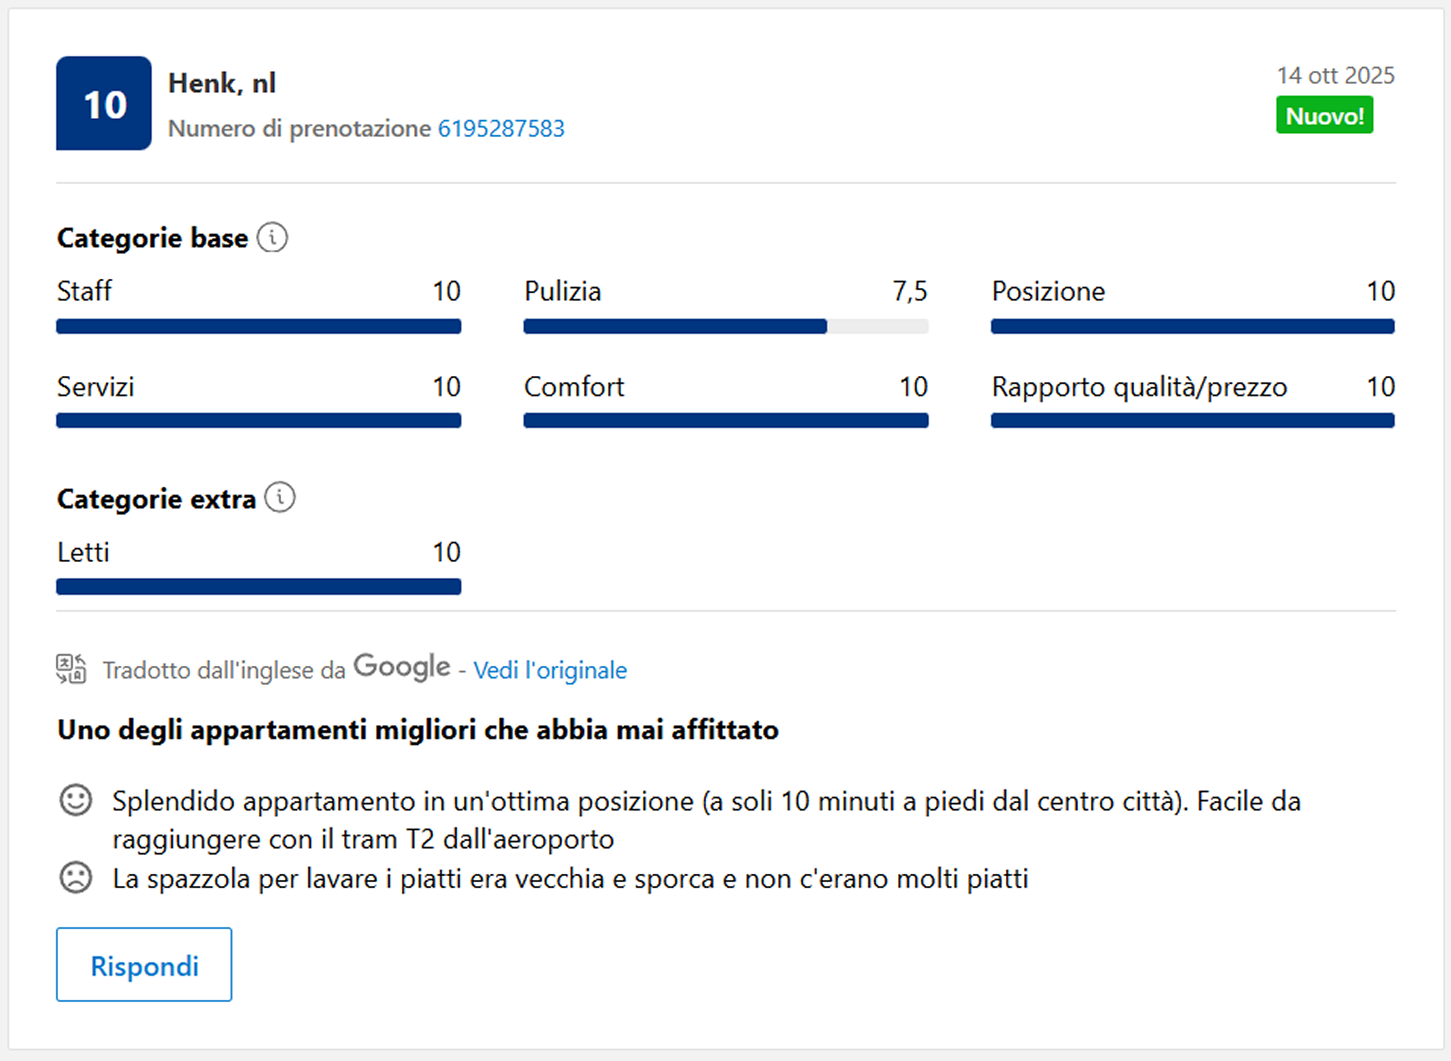Viewport: 1451px width, 1061px height.
Task: Click the reviewer name Henk, nl
Action: [x=222, y=83]
